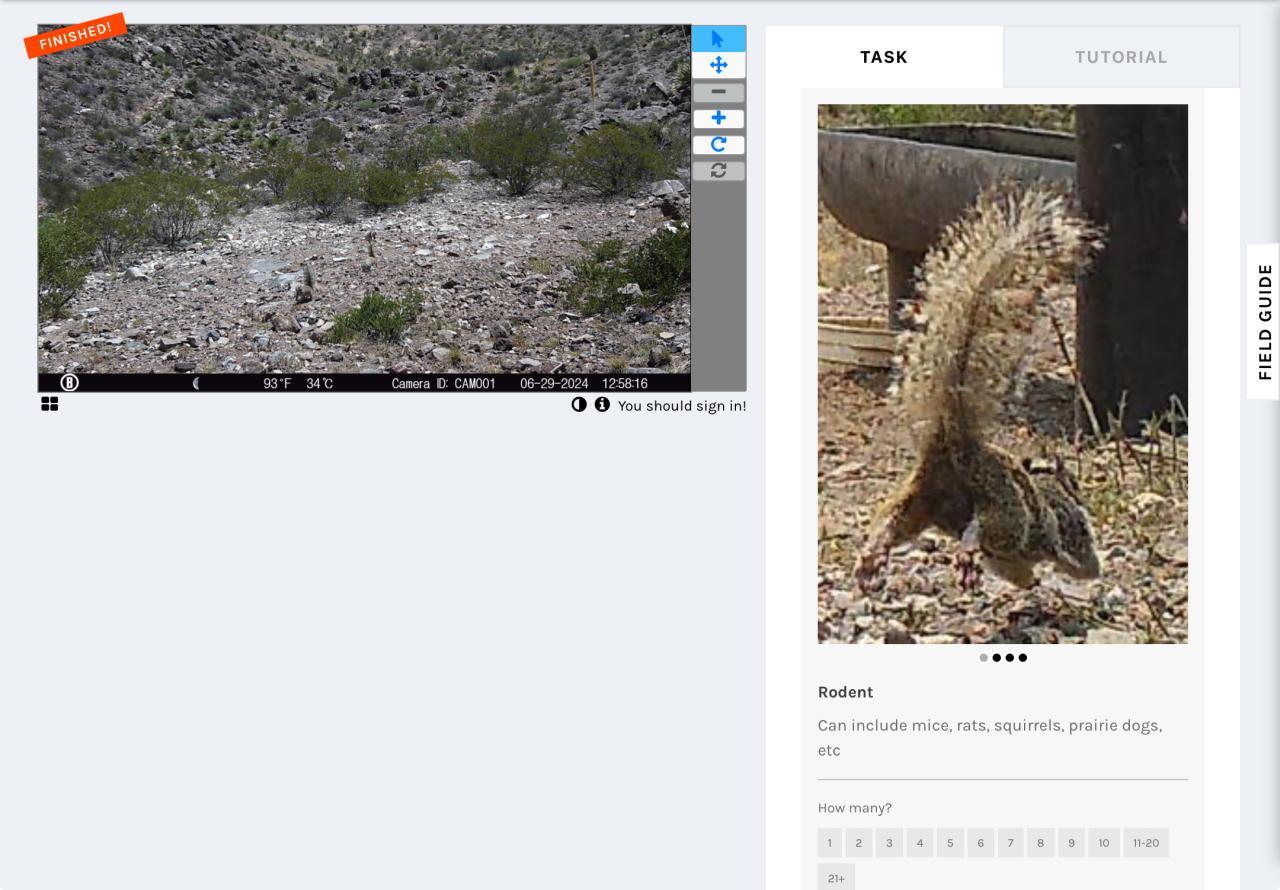Choose count 6 for How many

[980, 843]
